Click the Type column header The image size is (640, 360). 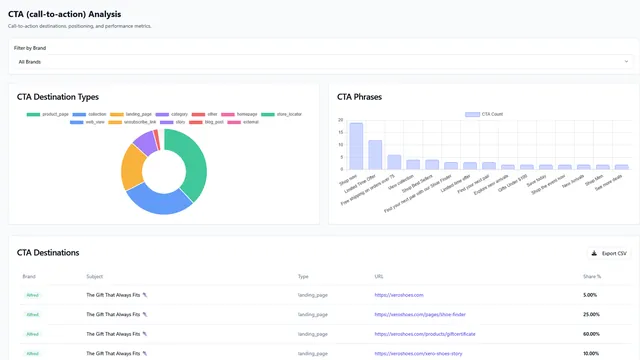[303, 276]
